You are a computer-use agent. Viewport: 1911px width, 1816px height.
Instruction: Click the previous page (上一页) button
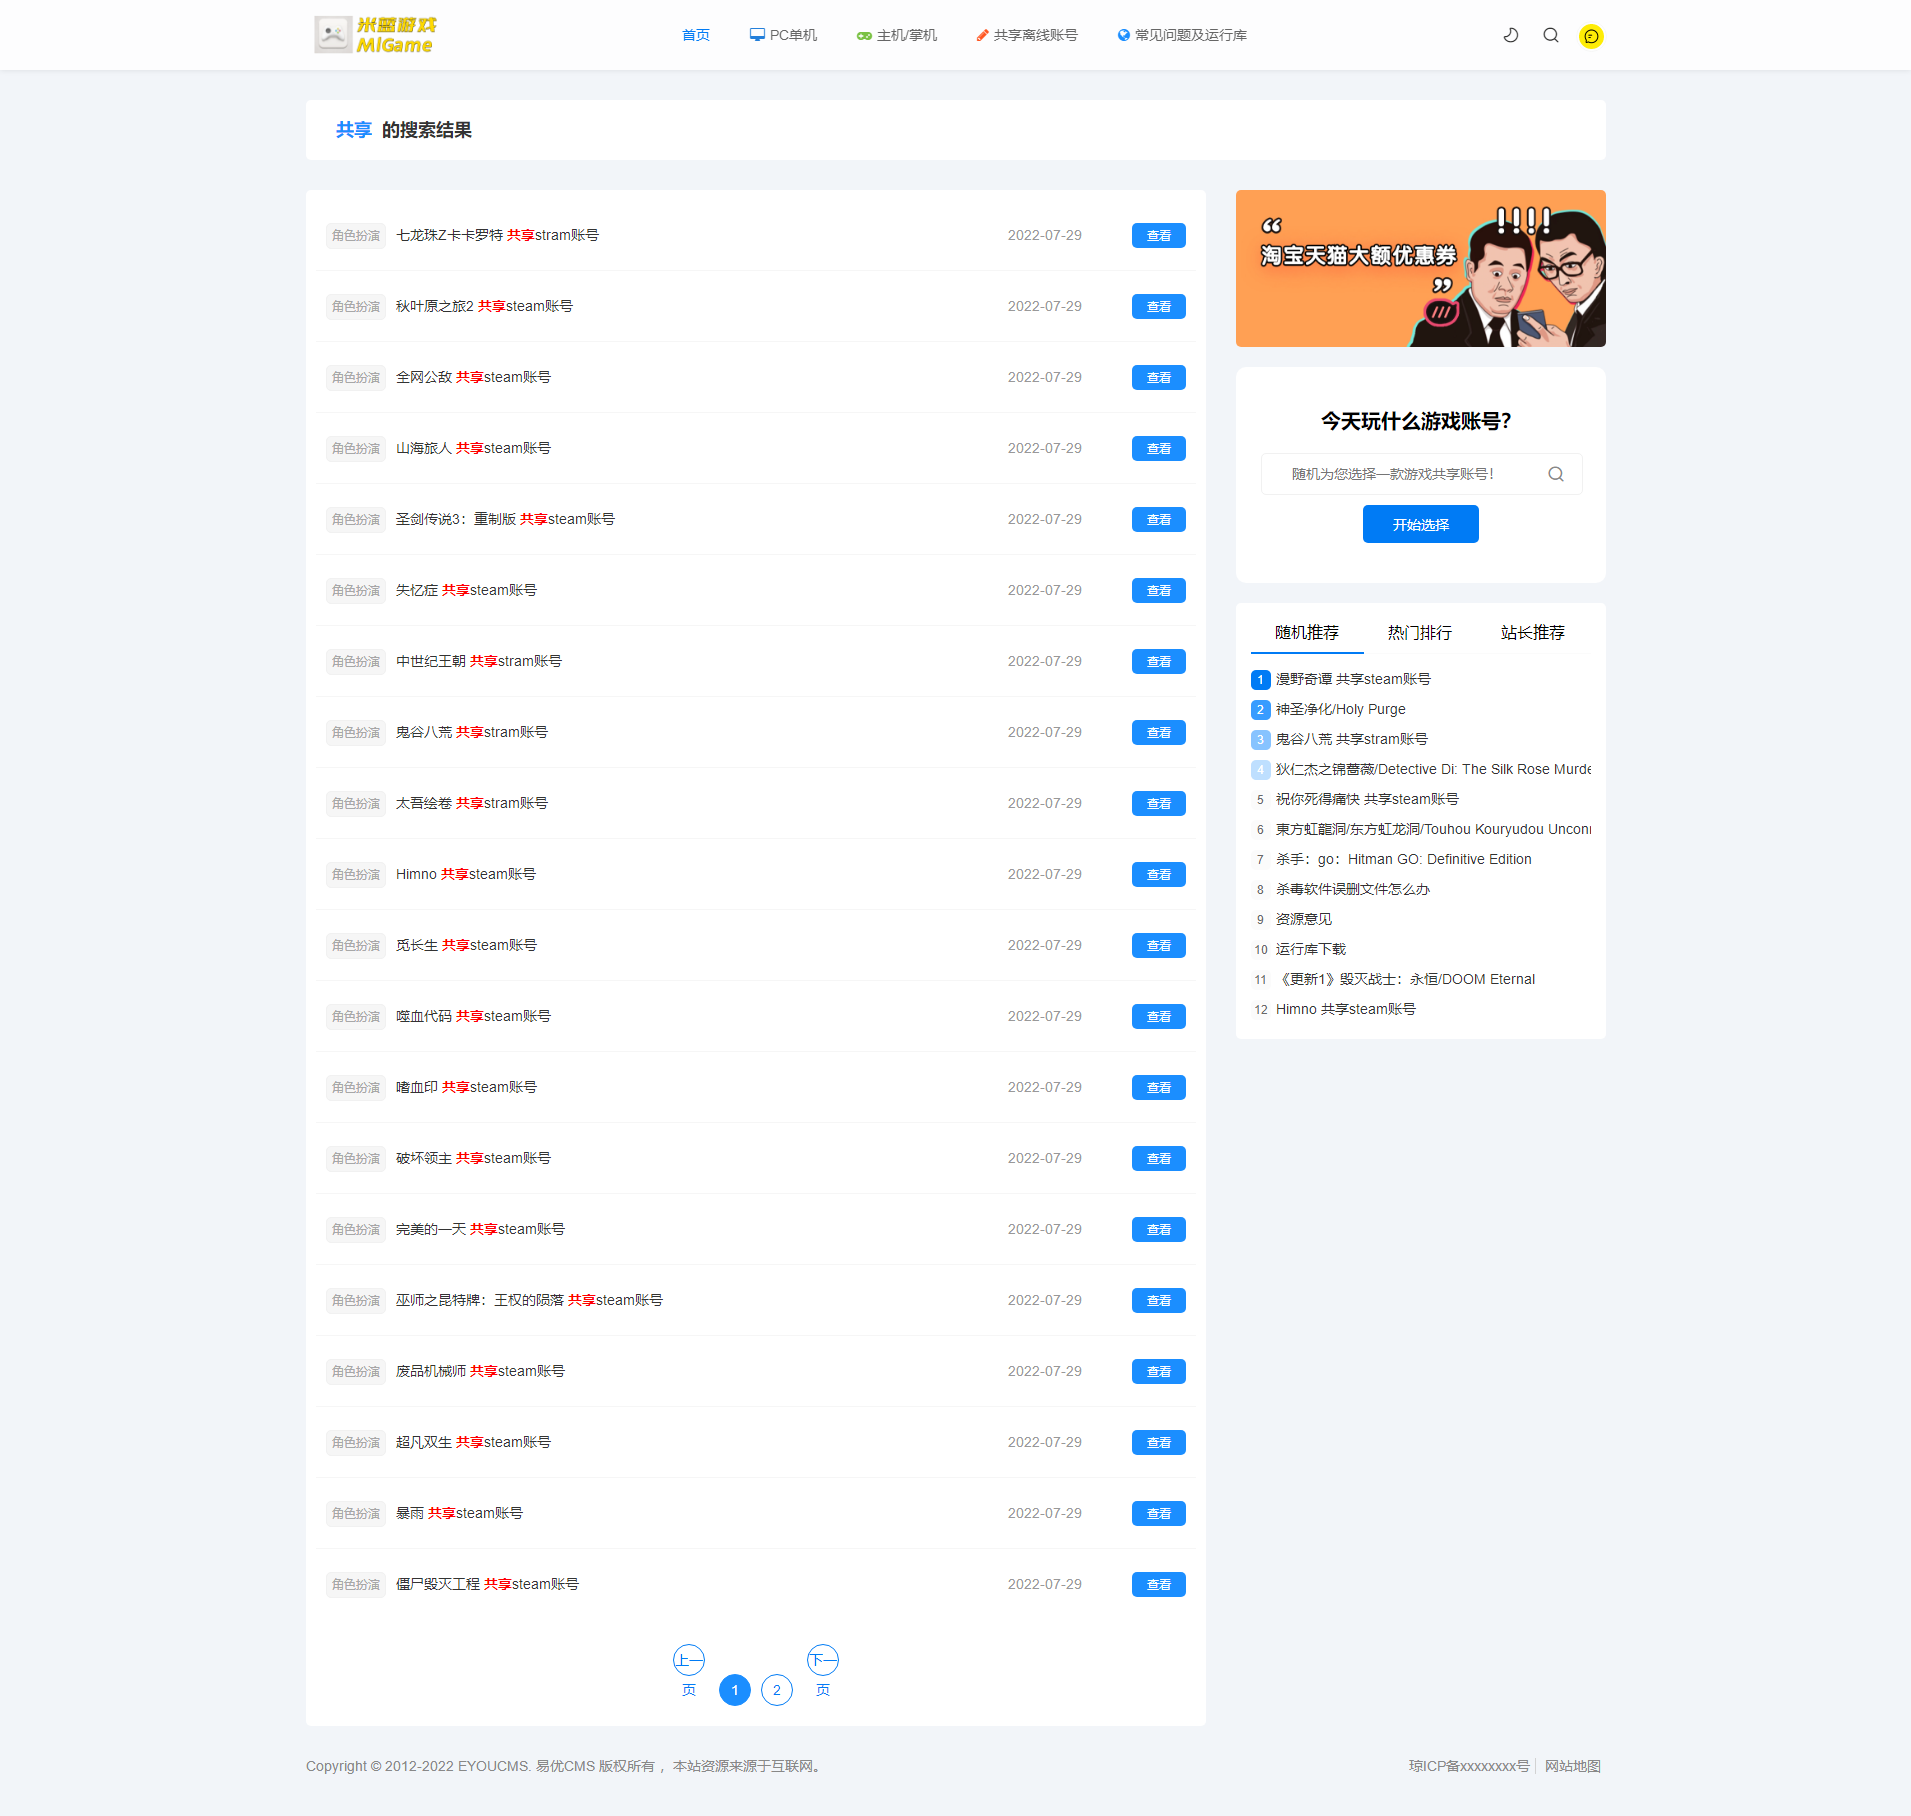click(x=689, y=1671)
